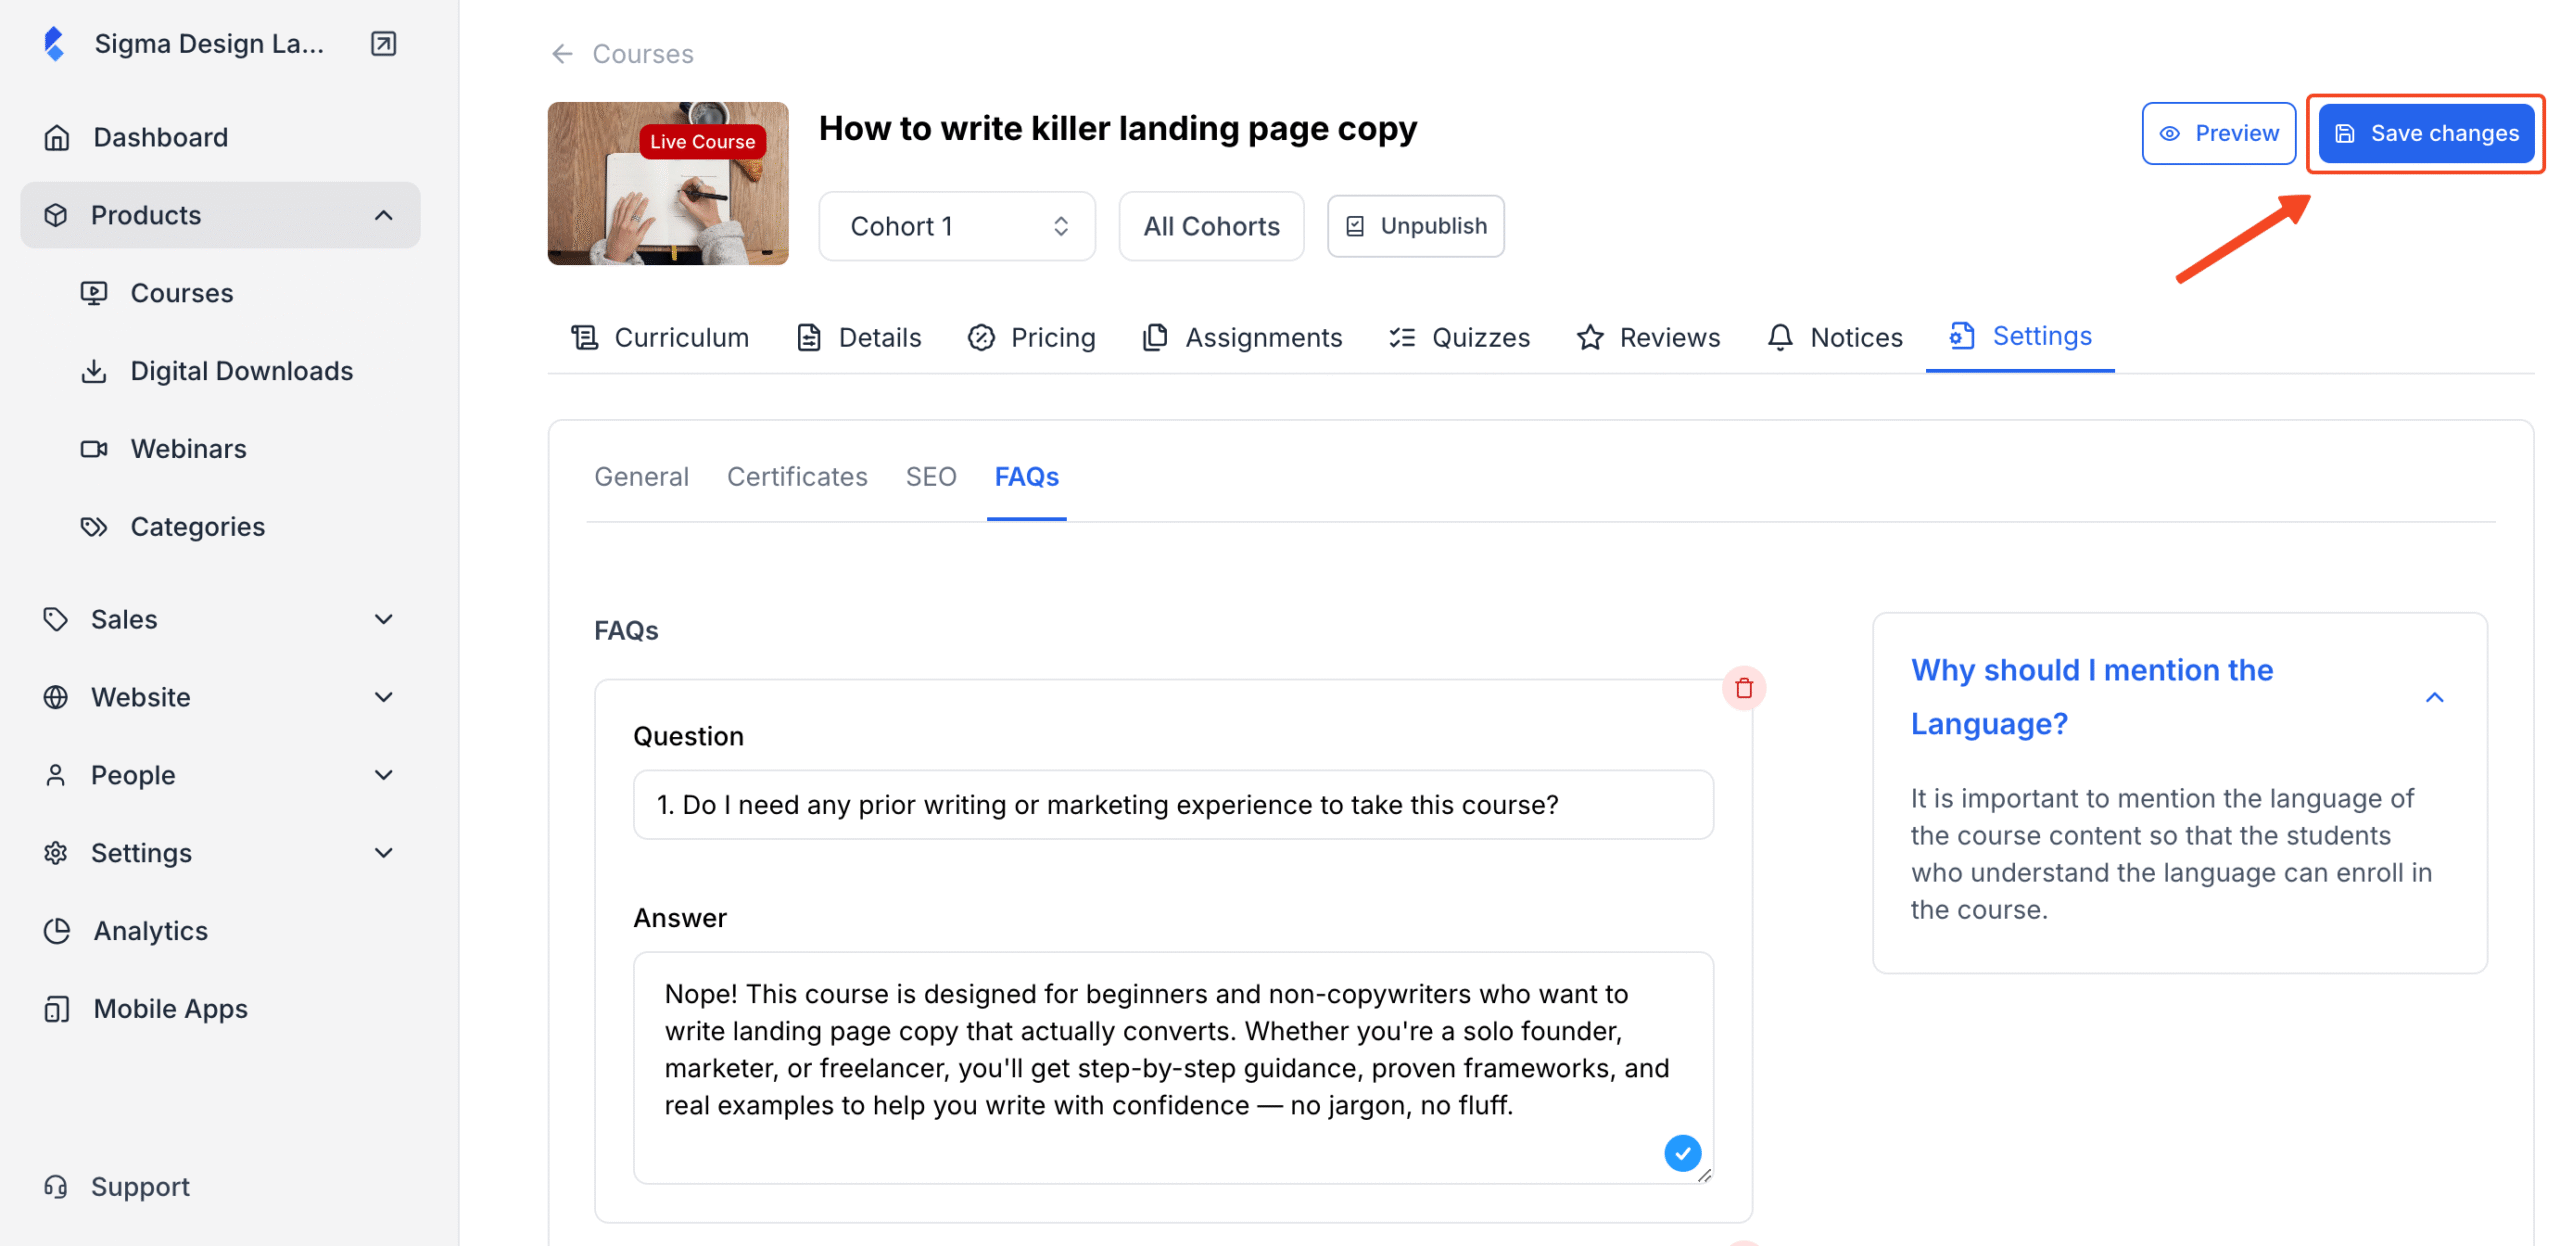Open the General settings sub-tab

click(641, 477)
